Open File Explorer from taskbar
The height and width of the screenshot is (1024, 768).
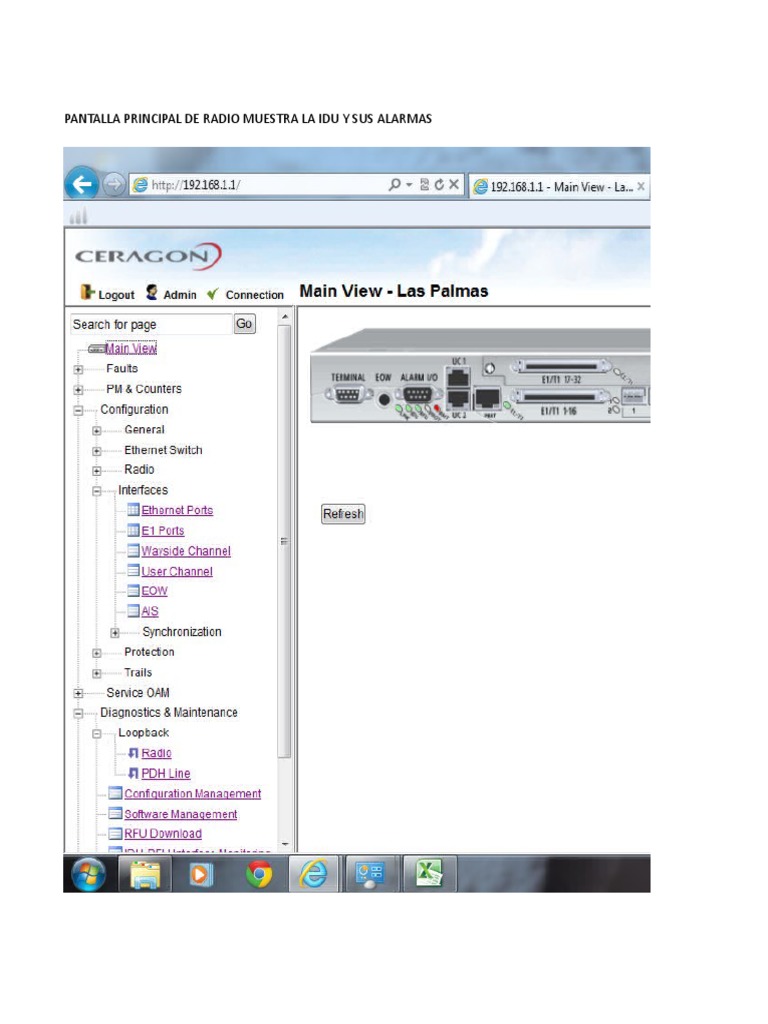[x=145, y=874]
